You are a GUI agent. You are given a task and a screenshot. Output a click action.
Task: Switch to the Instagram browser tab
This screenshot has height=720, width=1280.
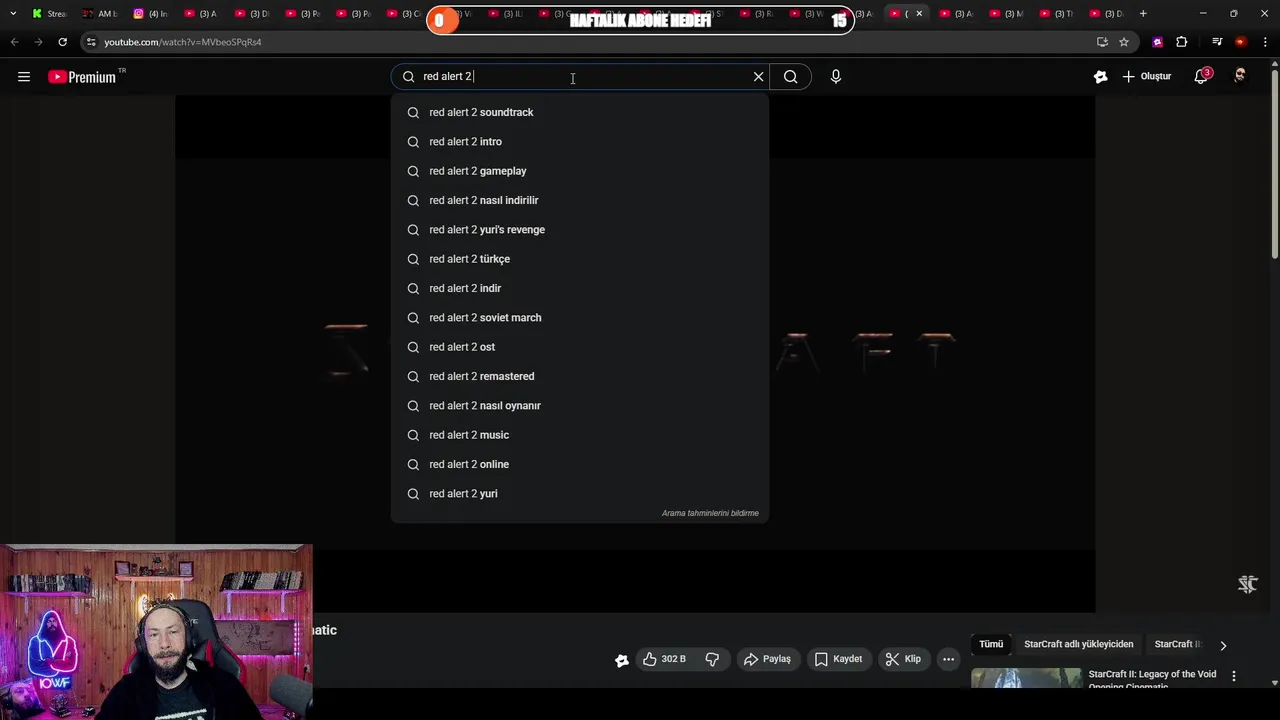(x=151, y=14)
